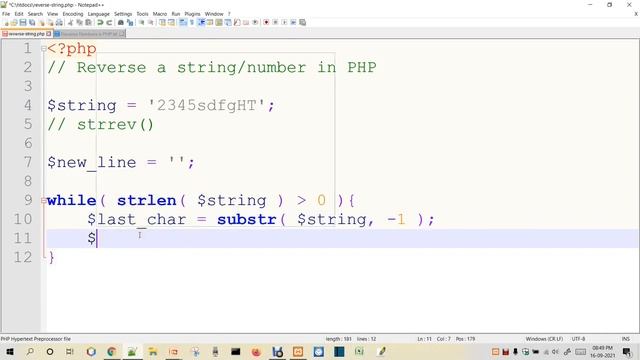The image size is (640, 360).
Task: Click the substr function on line 10
Action: point(247,220)
